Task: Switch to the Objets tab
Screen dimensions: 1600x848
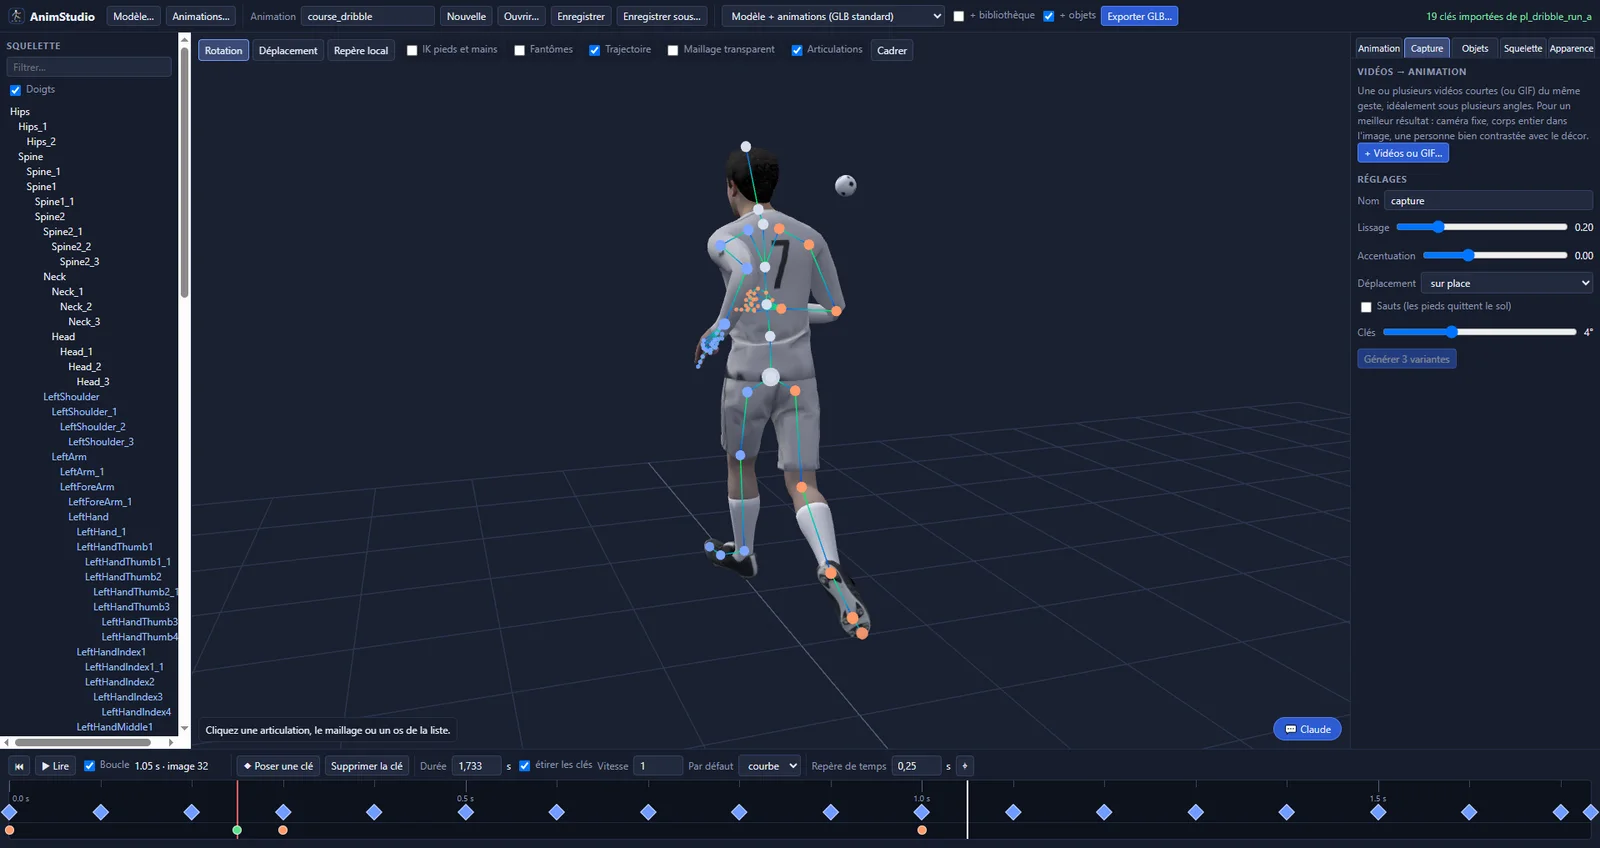Action: coord(1475,48)
